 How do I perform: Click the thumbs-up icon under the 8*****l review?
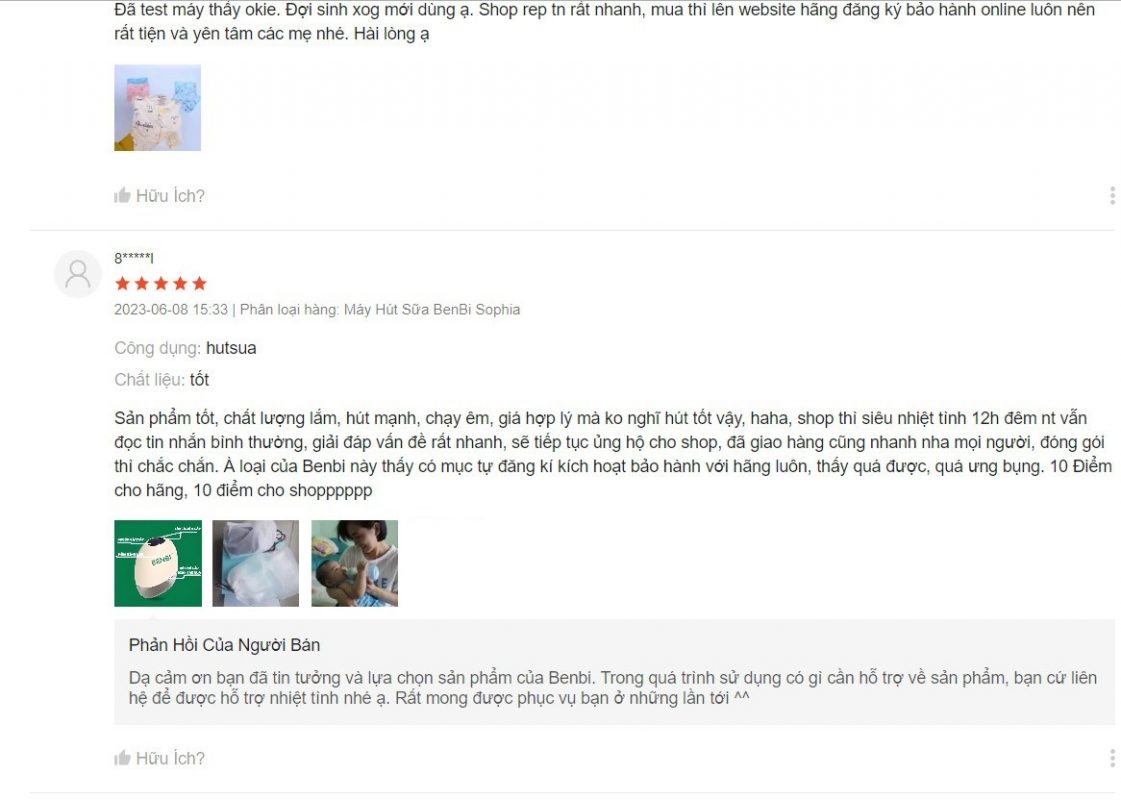(122, 758)
